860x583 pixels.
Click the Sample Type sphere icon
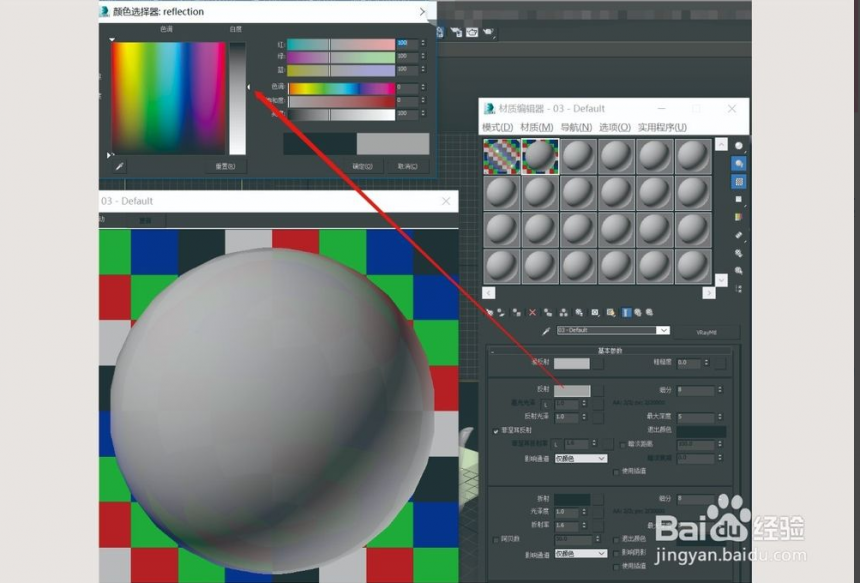pos(739,146)
